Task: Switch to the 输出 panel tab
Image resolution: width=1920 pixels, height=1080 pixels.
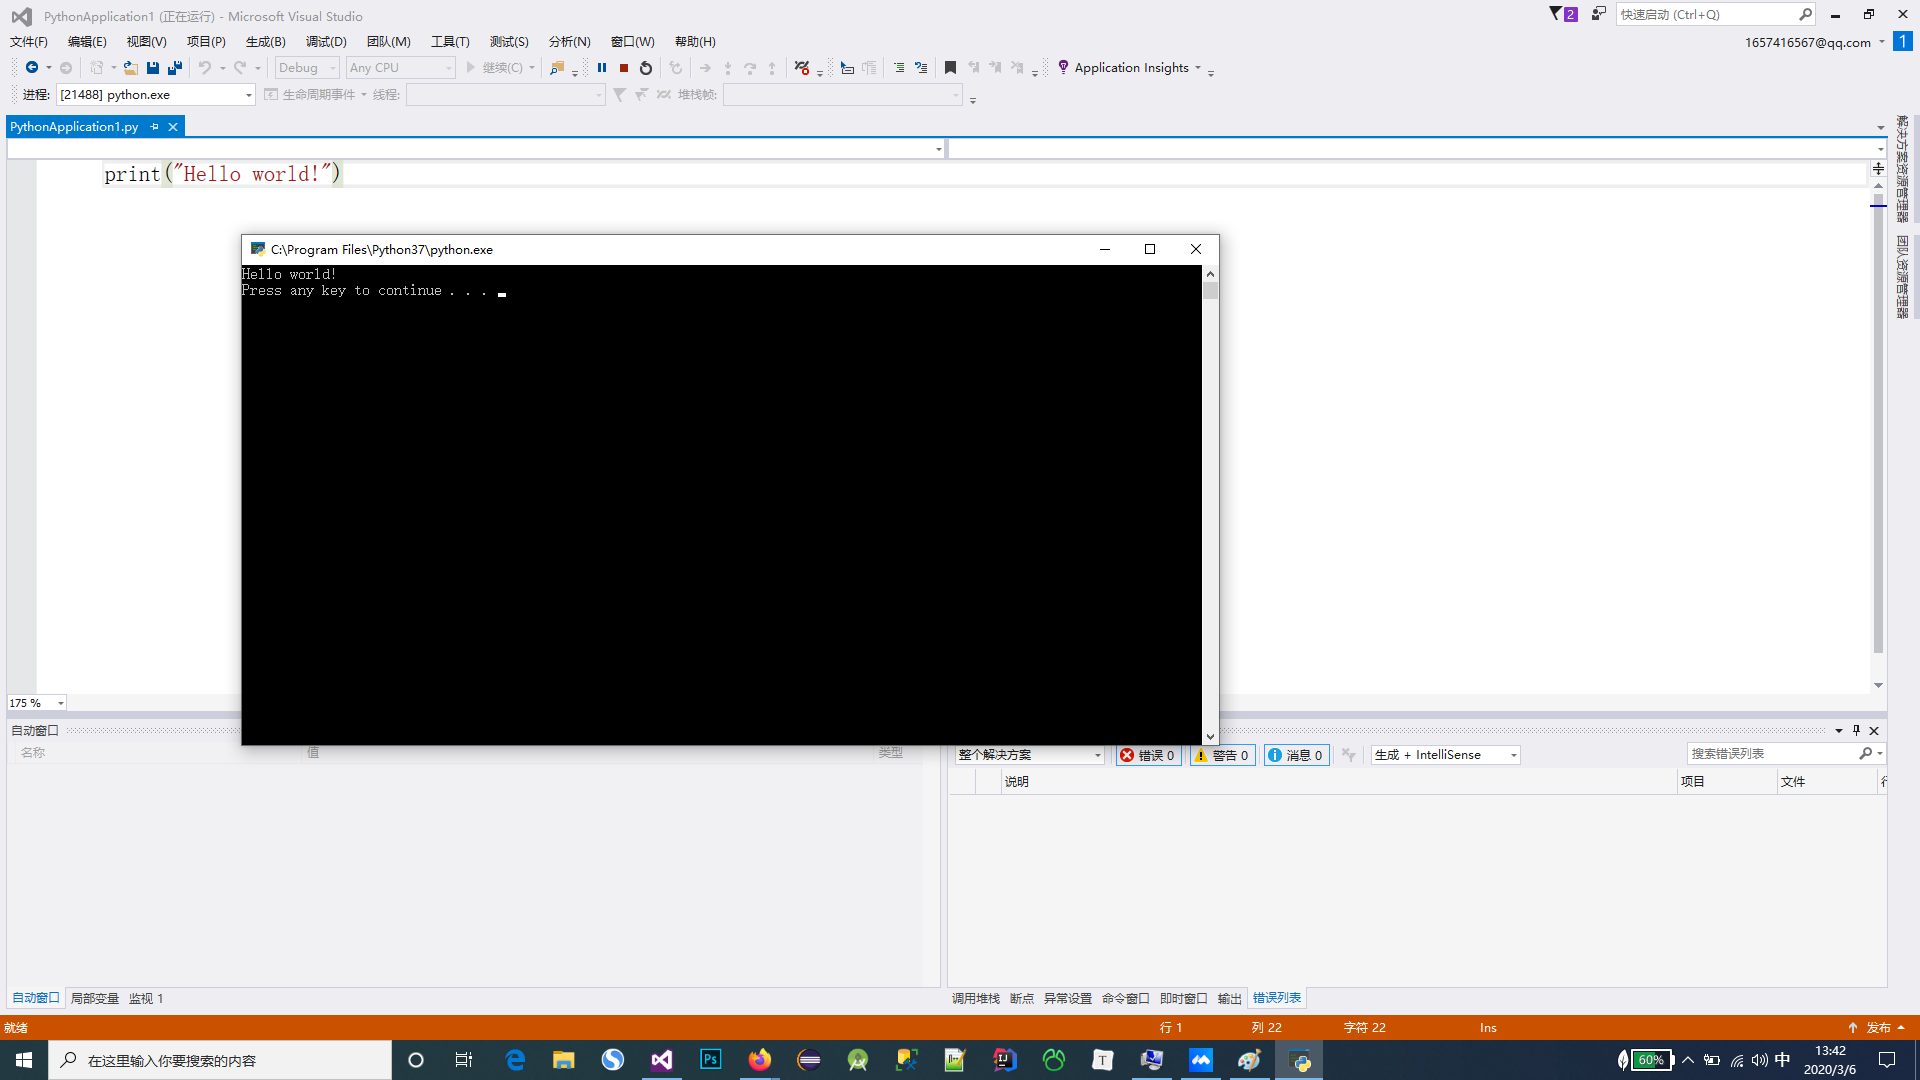Action: (1229, 997)
